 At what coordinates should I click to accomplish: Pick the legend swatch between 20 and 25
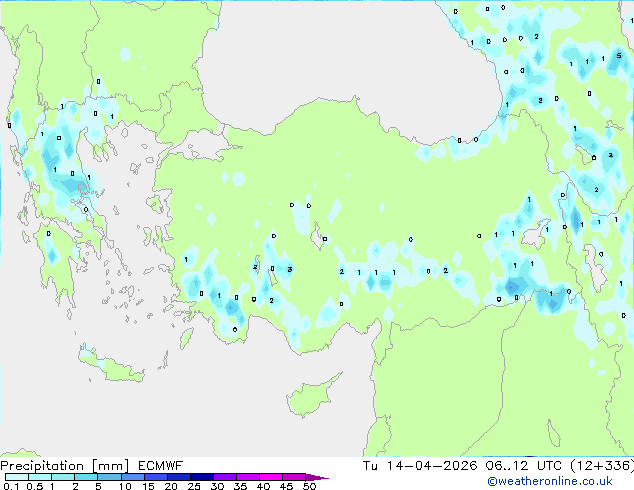click(181, 477)
